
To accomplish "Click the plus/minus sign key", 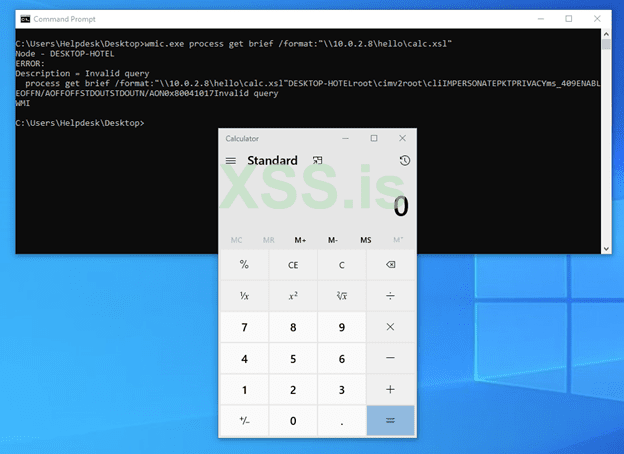I will (244, 421).
